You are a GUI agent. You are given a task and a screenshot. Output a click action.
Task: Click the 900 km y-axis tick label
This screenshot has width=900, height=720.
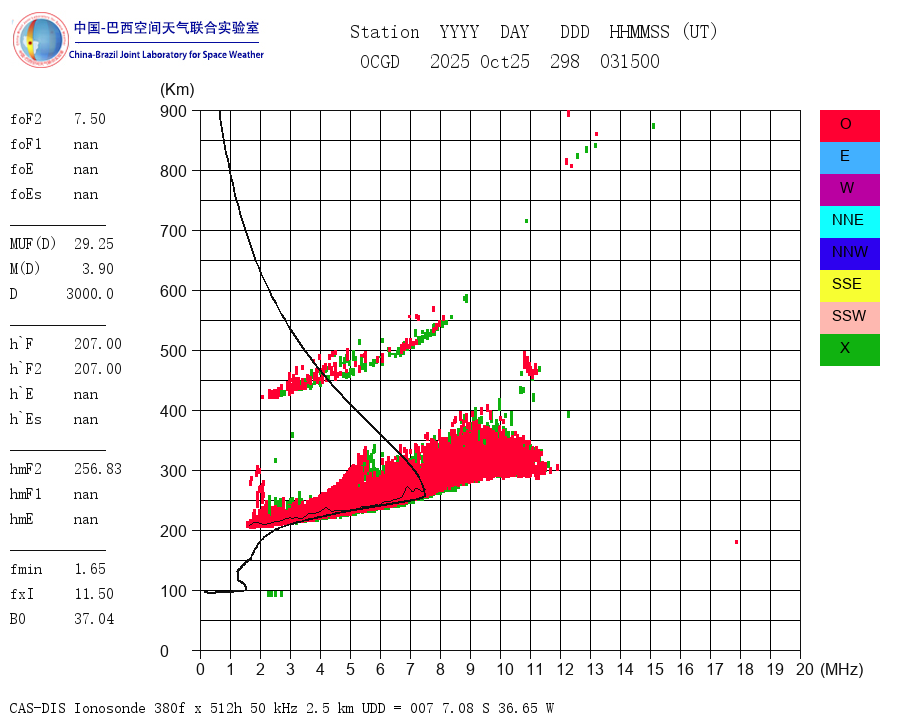click(x=173, y=111)
